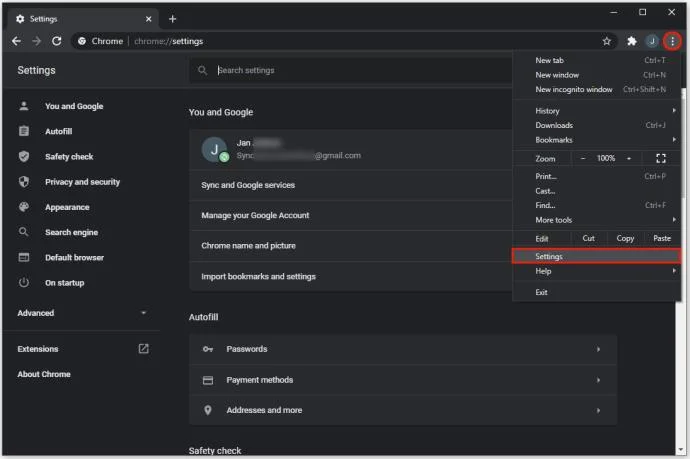Expand Passwords row chevron

[598, 349]
